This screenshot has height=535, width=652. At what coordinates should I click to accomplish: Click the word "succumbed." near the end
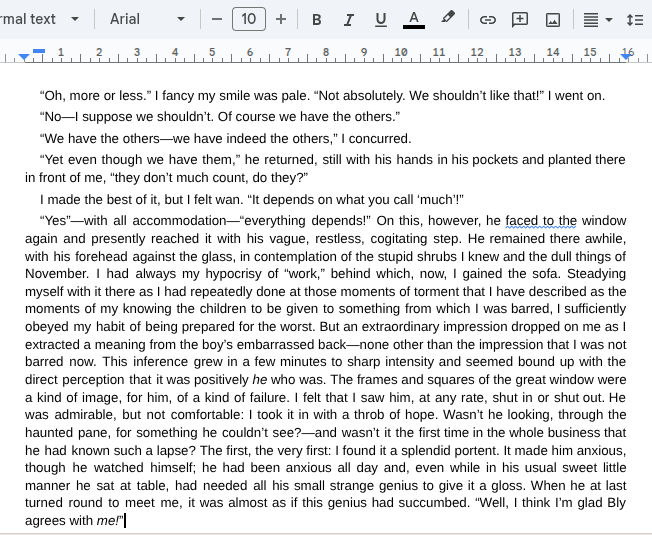434,503
